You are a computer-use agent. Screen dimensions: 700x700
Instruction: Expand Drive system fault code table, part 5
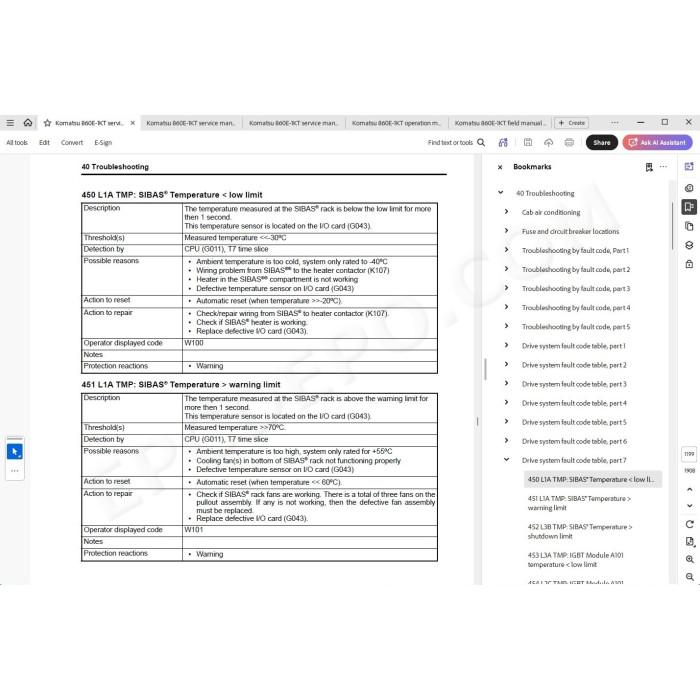506,421
